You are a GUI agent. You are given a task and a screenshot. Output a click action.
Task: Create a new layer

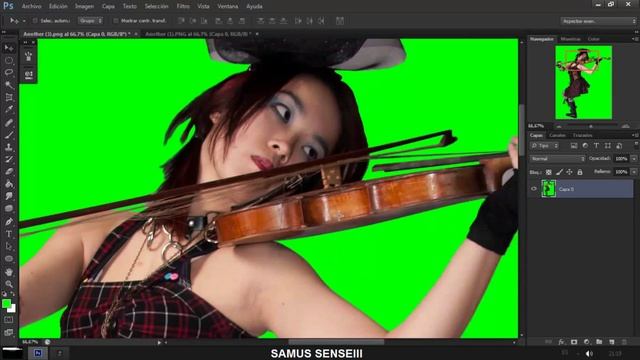pos(611,342)
